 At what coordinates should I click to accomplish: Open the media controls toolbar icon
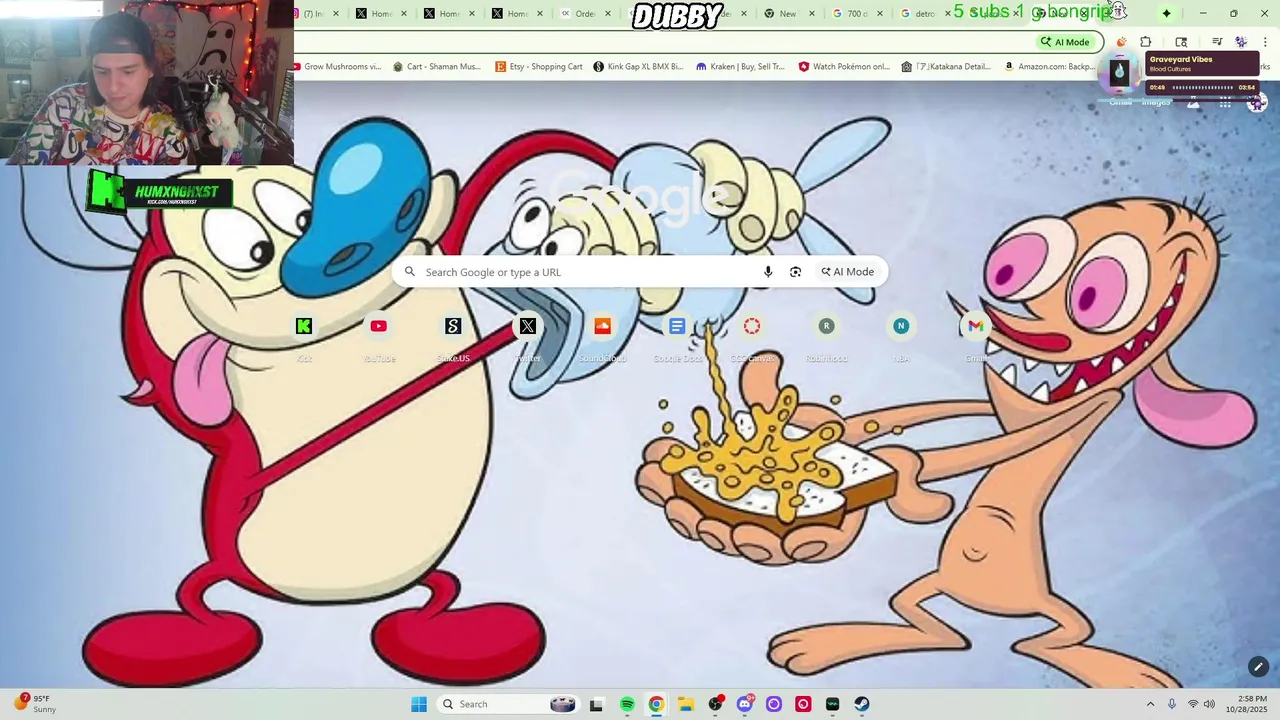1217,42
